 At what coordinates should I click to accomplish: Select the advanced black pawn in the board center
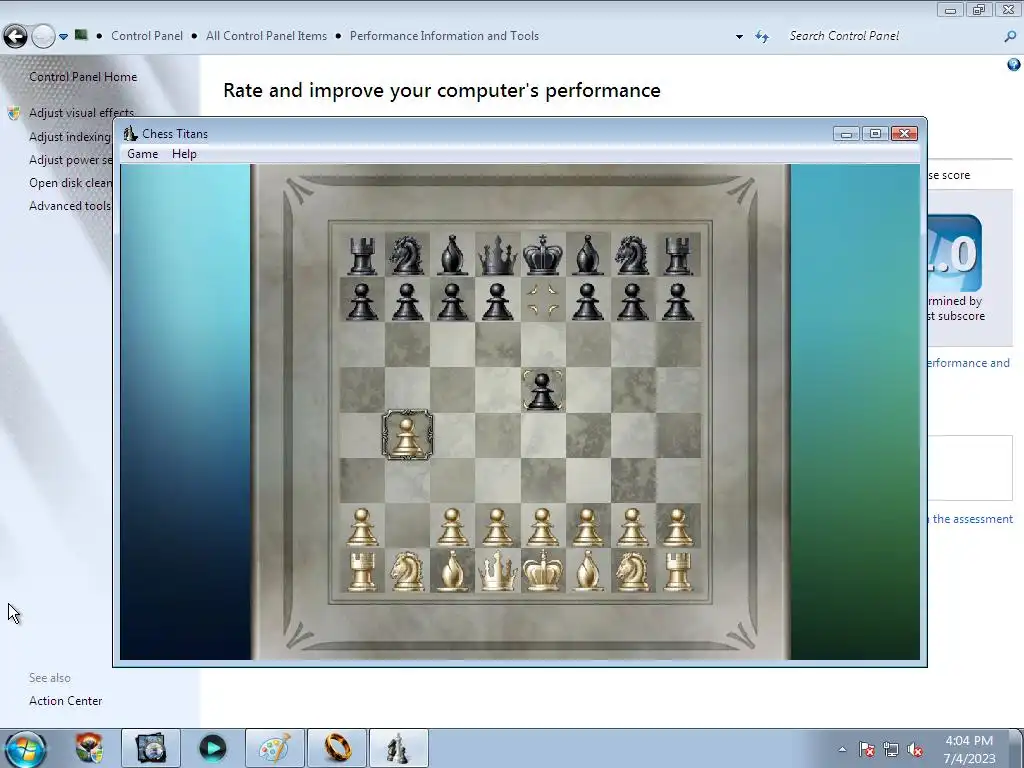(x=543, y=391)
